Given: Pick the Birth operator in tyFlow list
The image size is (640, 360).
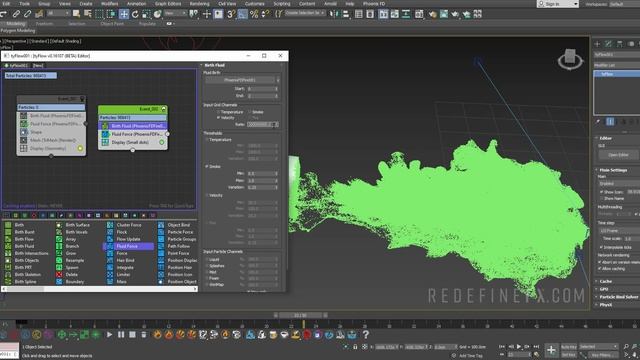Looking at the screenshot, I should (x=19, y=225).
